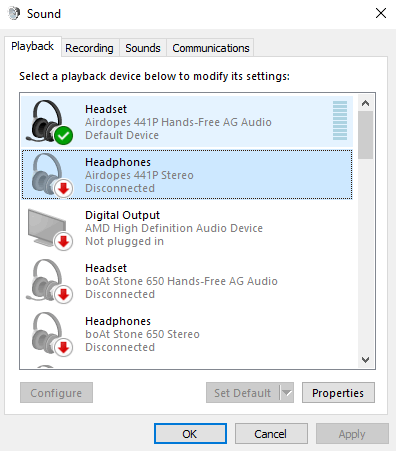Screen dimensions: 396x451
Task: Click the boAt Stone 650 Stereo headphones icon
Action: tap(51, 334)
